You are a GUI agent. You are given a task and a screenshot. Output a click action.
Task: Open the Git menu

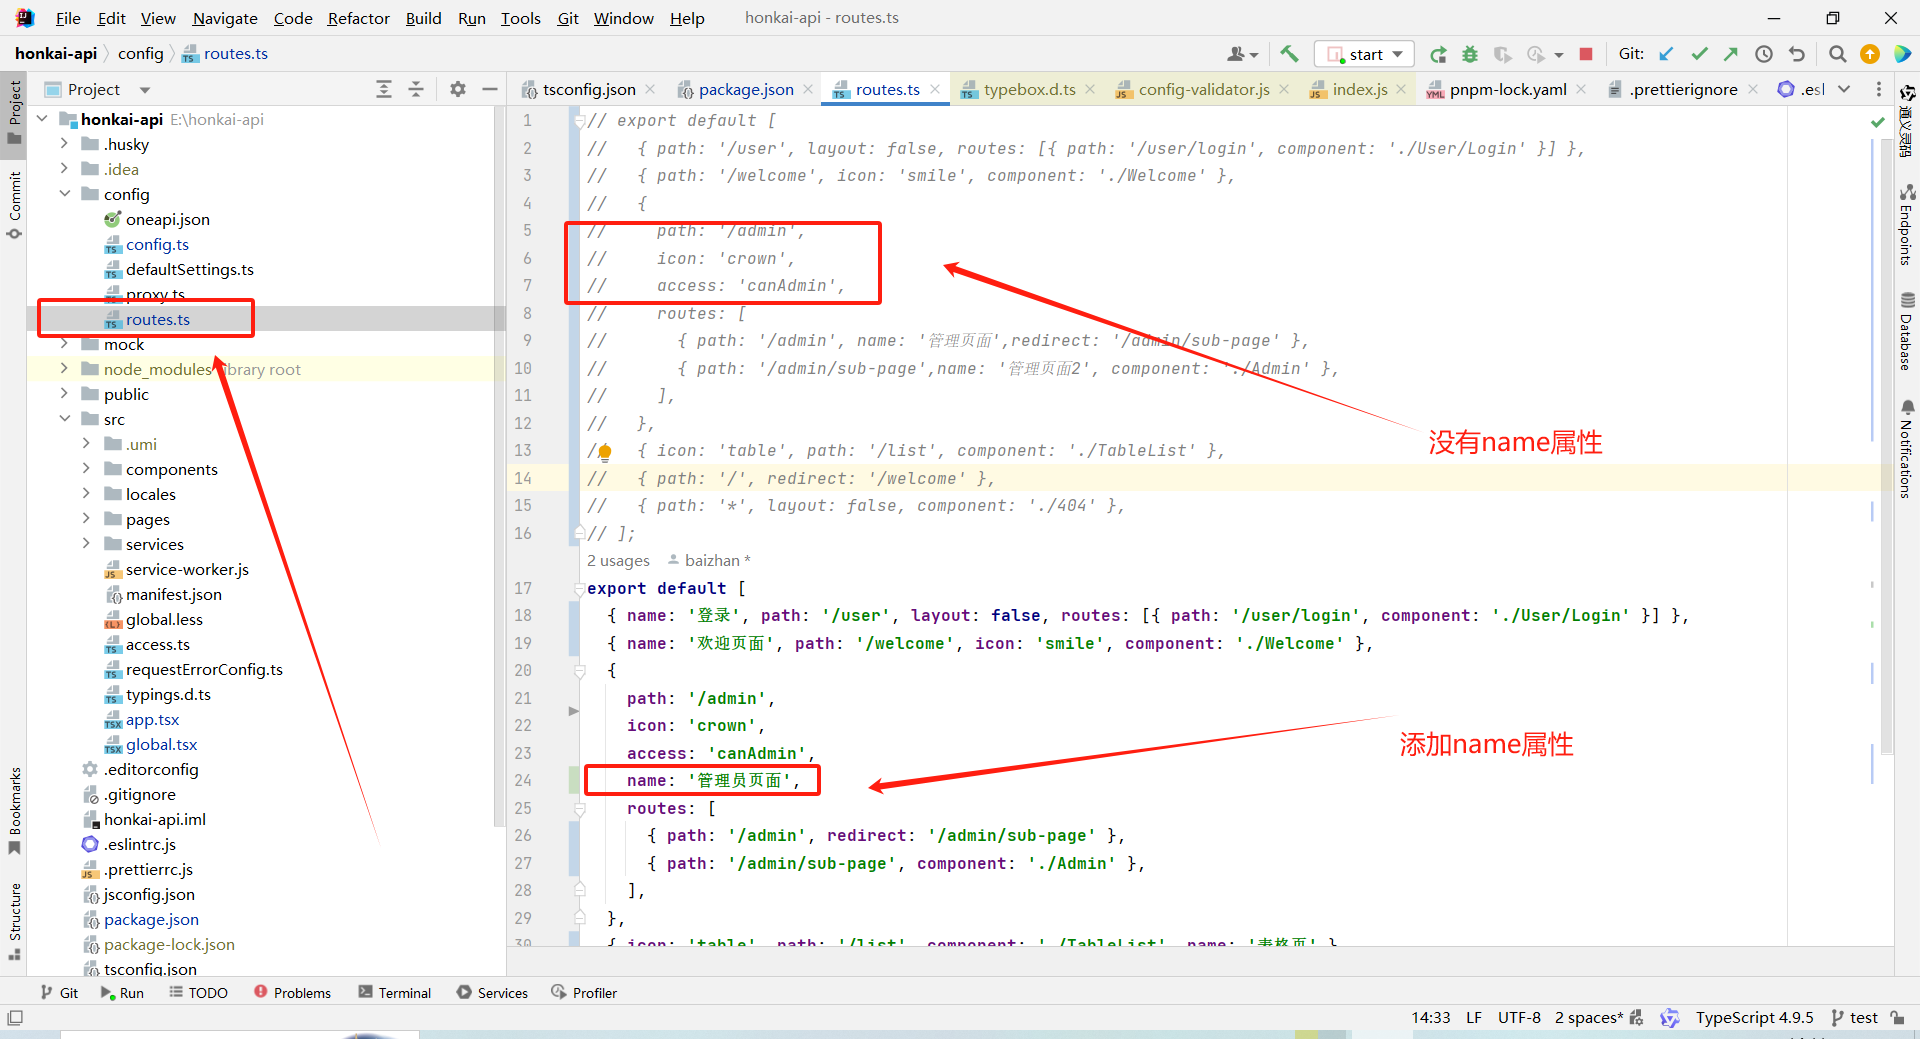[568, 18]
